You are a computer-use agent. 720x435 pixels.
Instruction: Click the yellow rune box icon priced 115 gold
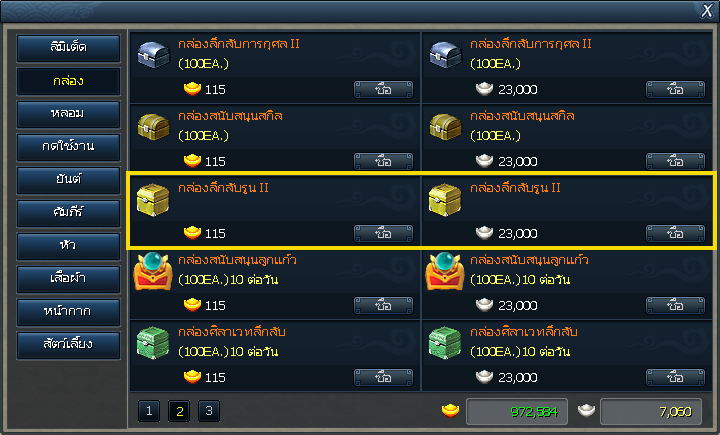[153, 199]
